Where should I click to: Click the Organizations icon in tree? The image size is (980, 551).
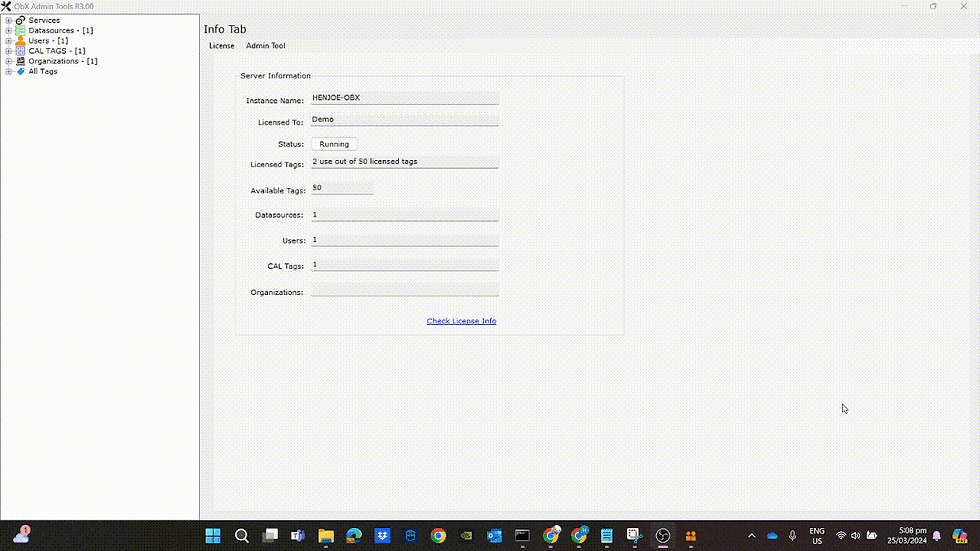pyautogui.click(x=21, y=61)
